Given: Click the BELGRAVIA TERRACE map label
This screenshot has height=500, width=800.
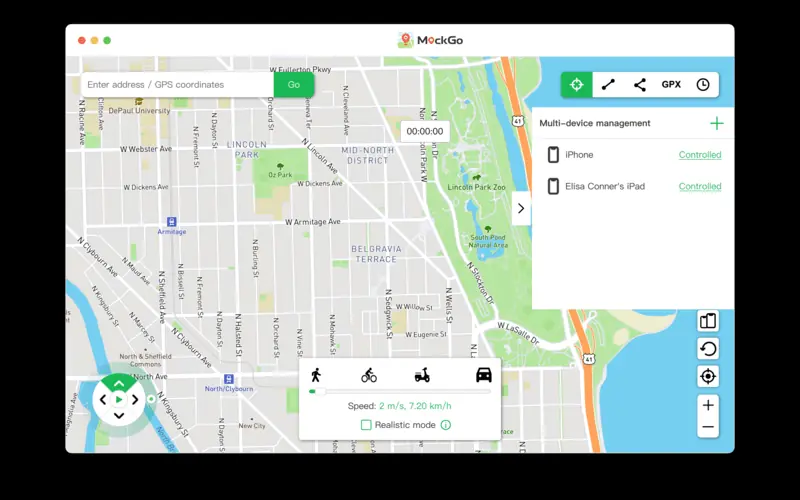Looking at the screenshot, I should point(376,254).
